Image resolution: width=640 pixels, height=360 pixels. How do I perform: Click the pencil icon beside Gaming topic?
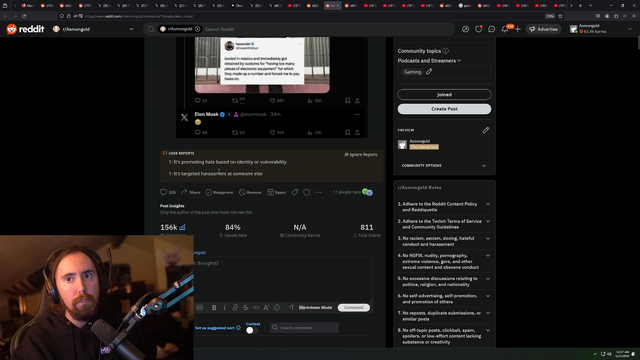[x=429, y=71]
